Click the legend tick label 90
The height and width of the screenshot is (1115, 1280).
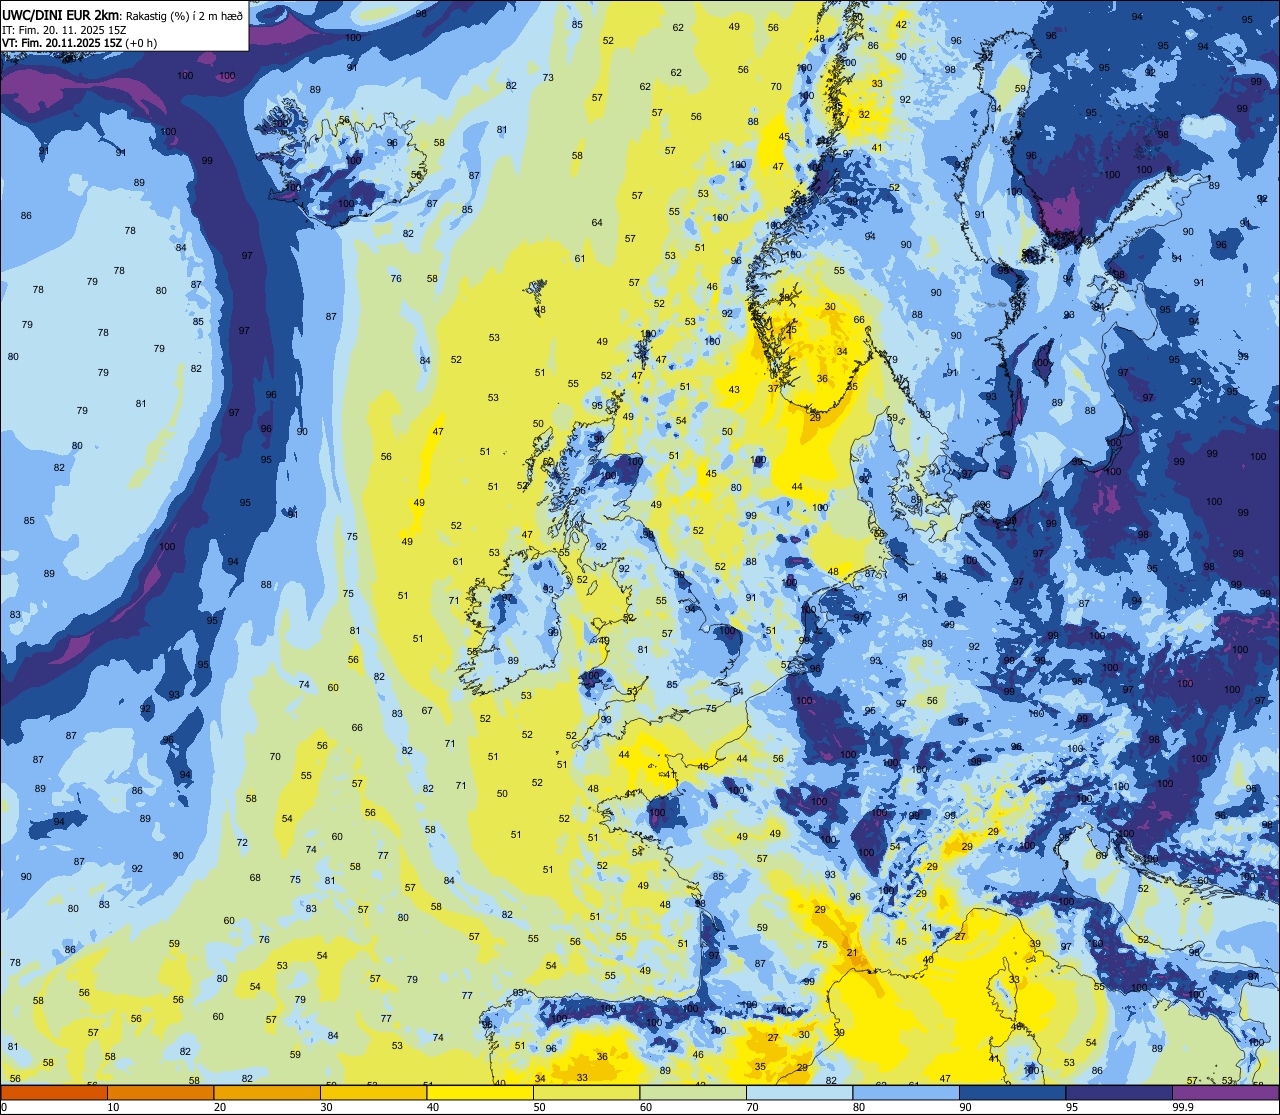(965, 1107)
